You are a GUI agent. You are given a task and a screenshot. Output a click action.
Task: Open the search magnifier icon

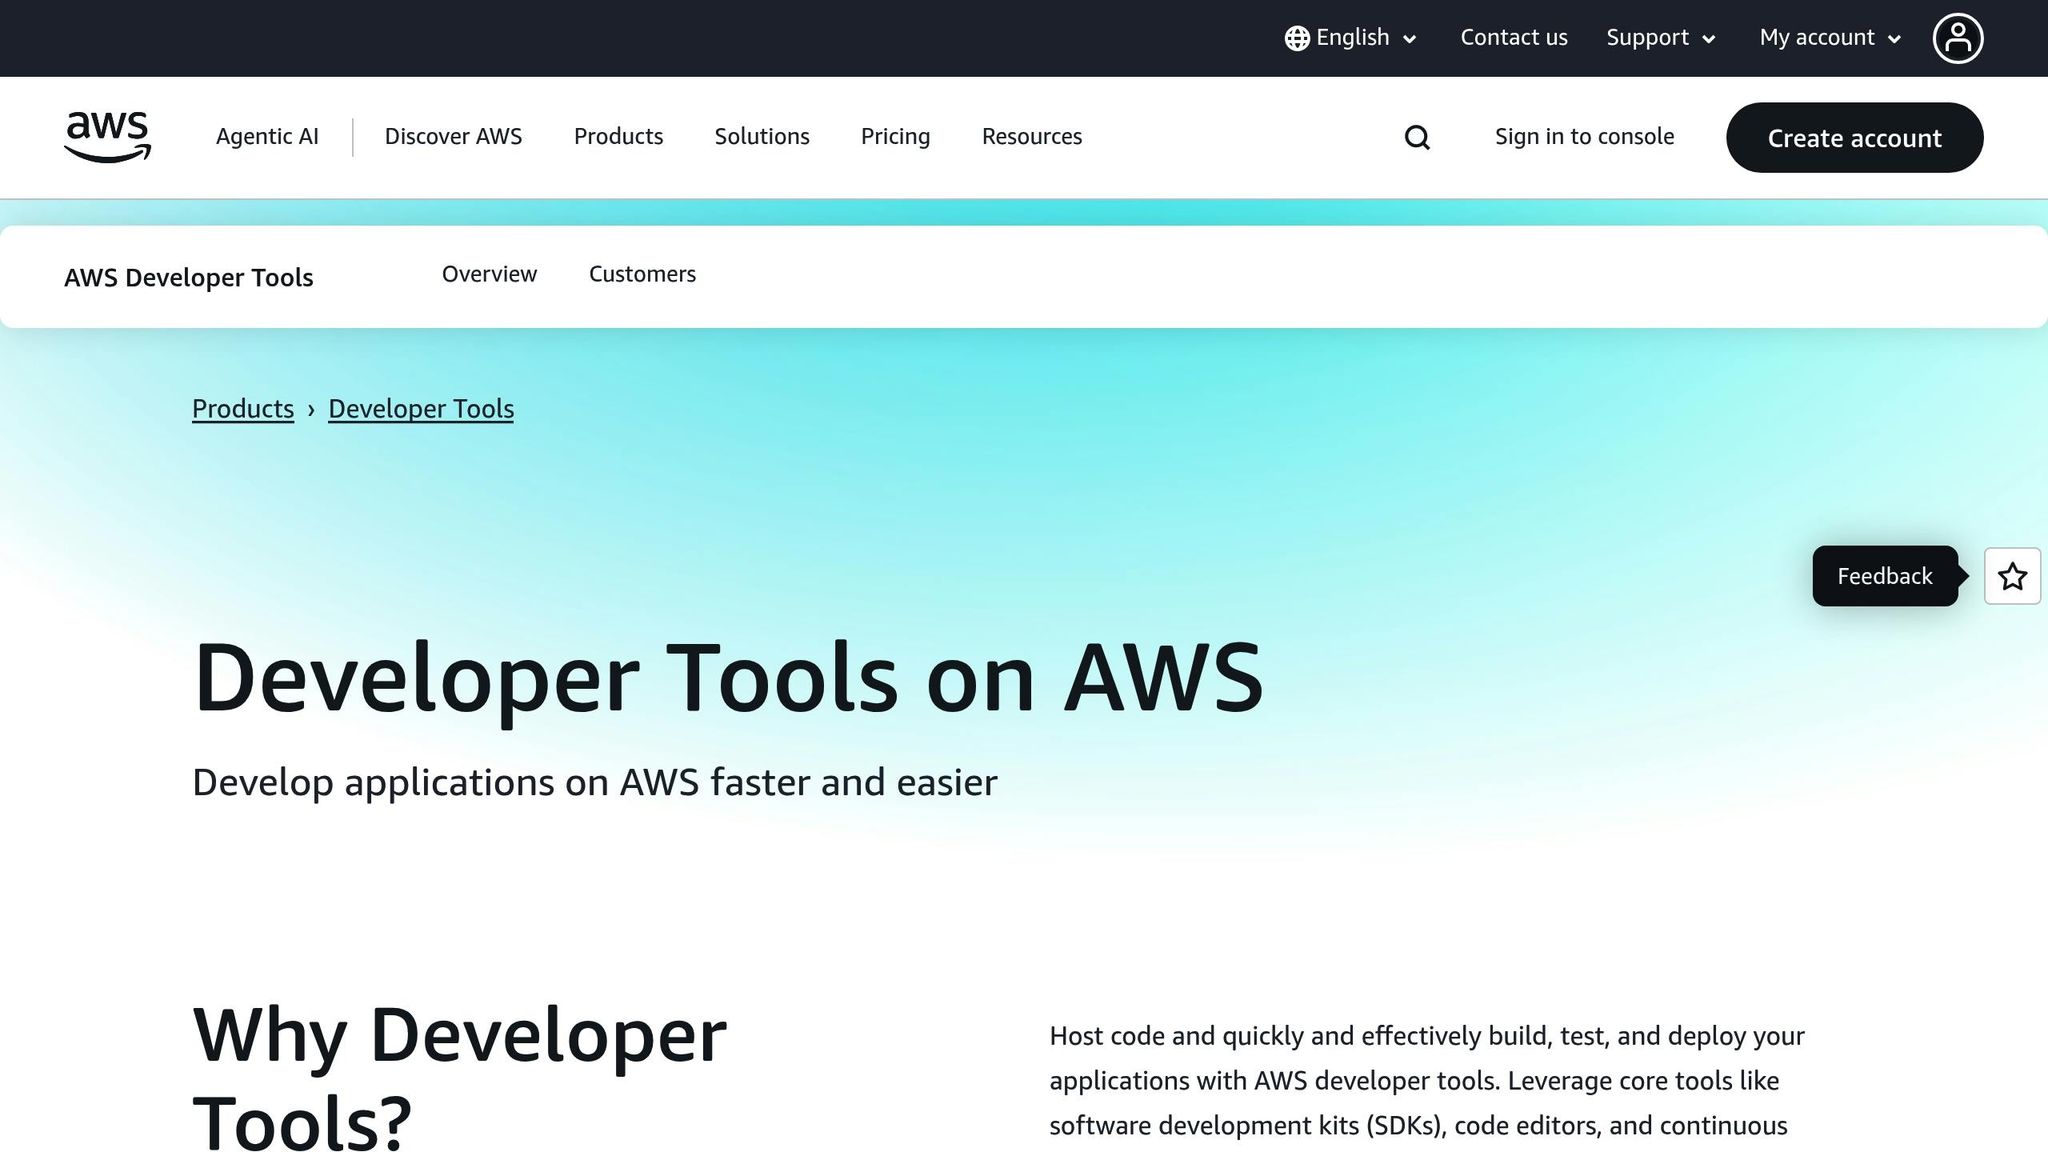pyautogui.click(x=1417, y=137)
